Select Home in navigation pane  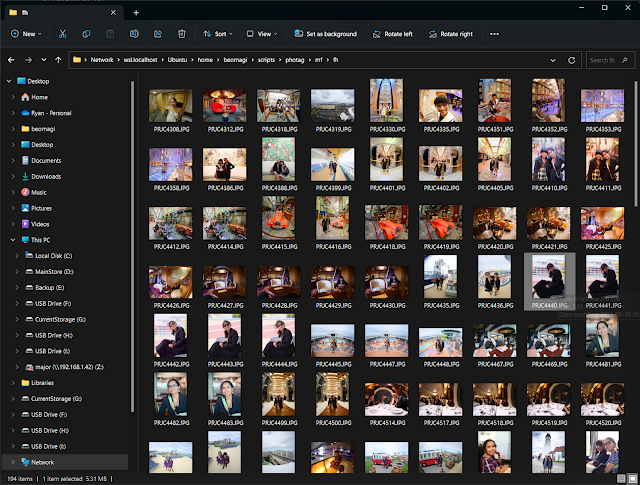pos(40,97)
